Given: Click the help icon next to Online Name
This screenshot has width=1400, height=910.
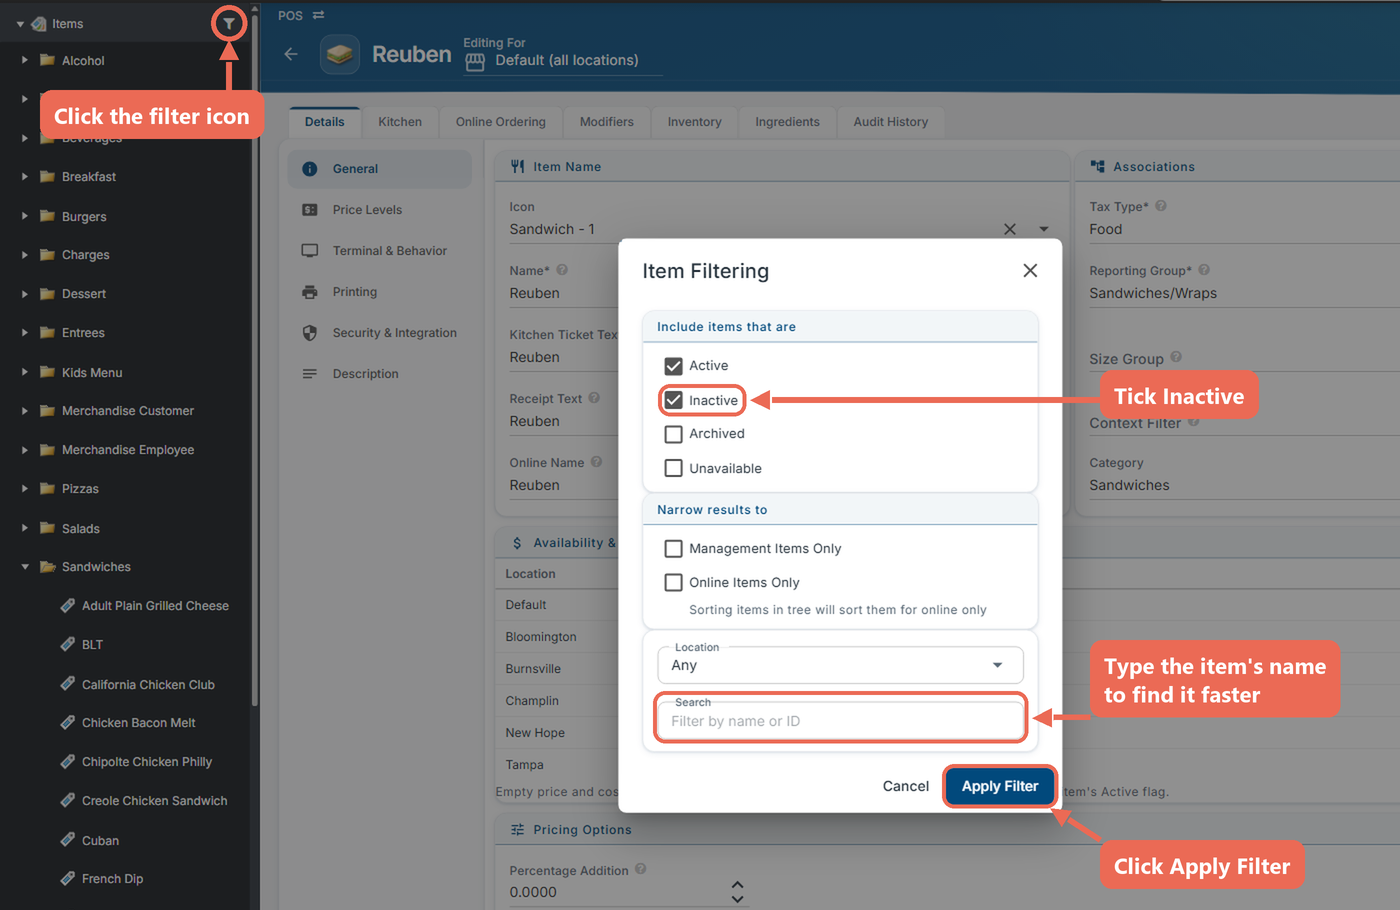Looking at the screenshot, I should 596,462.
